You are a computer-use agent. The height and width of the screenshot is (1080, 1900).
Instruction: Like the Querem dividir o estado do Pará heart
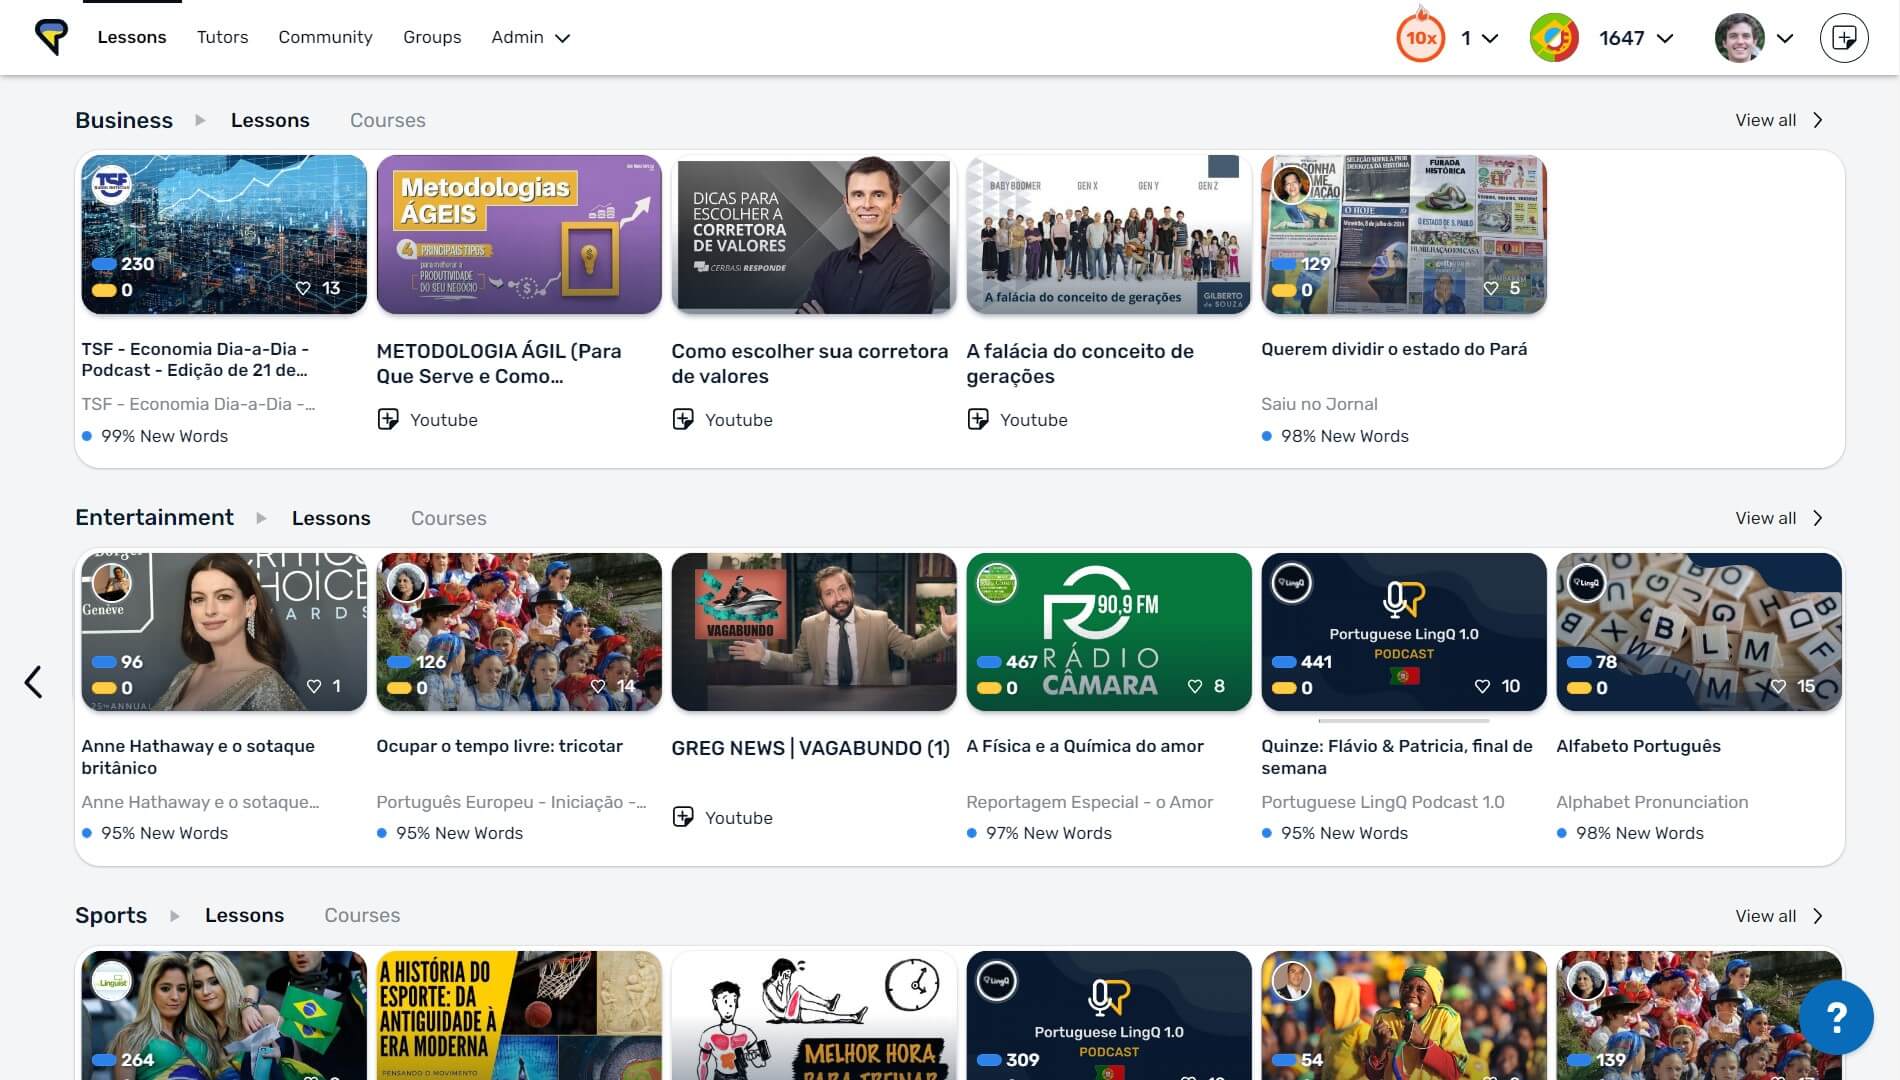[1491, 288]
